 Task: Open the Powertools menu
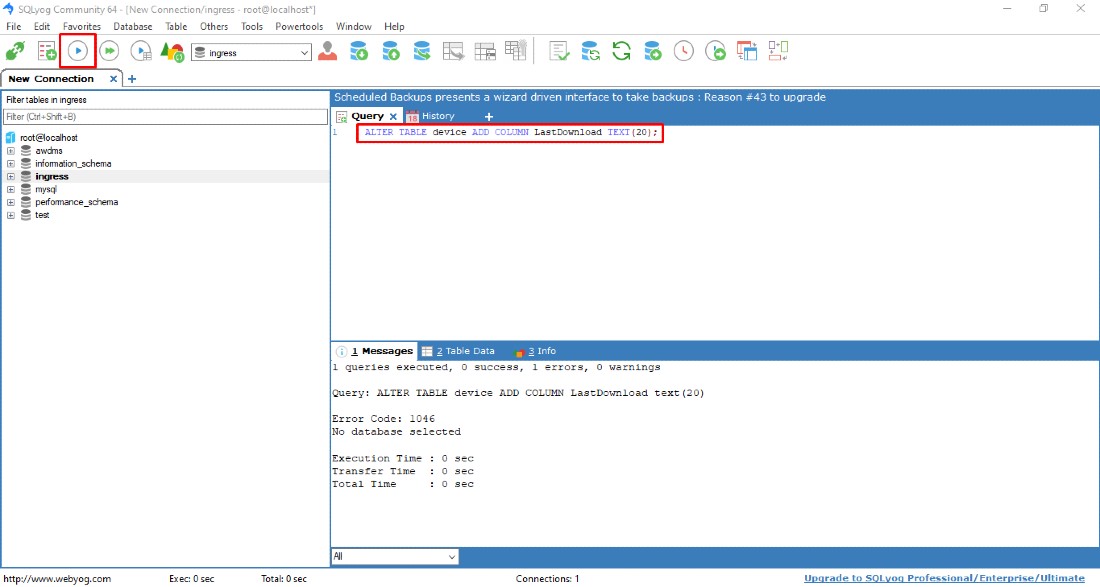[299, 27]
